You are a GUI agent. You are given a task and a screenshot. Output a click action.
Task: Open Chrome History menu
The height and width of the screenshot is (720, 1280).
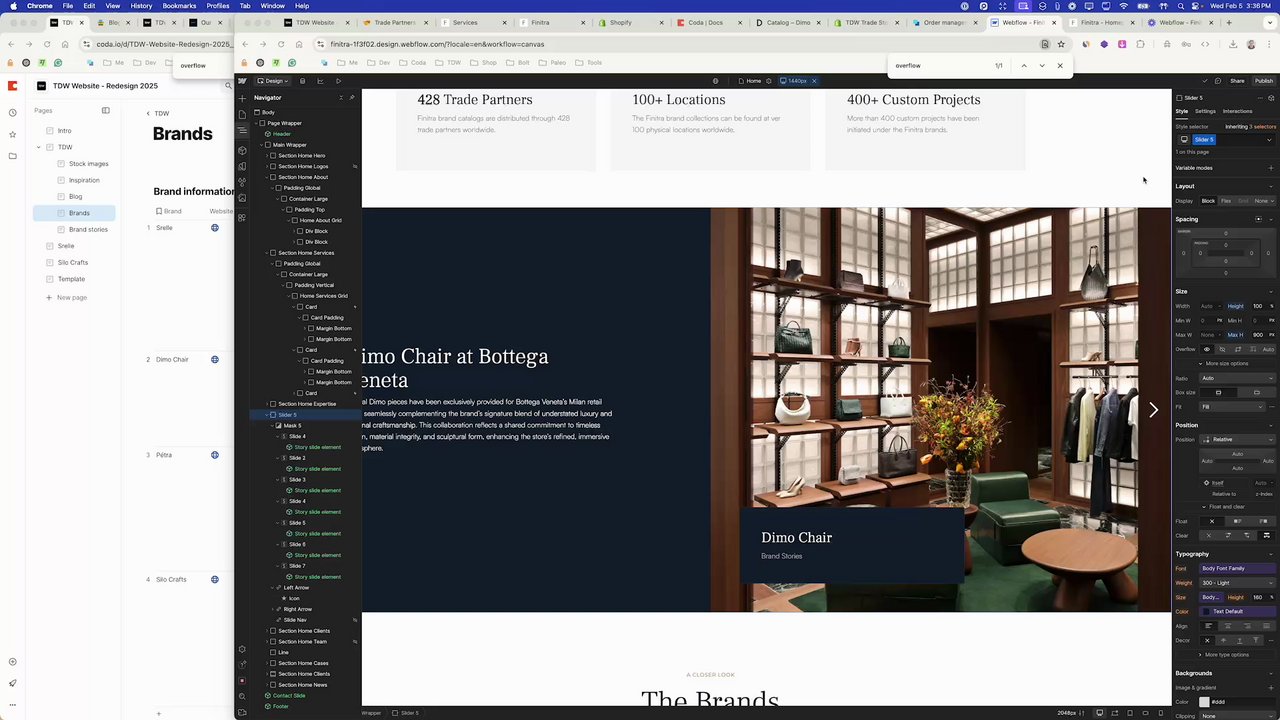(x=141, y=6)
